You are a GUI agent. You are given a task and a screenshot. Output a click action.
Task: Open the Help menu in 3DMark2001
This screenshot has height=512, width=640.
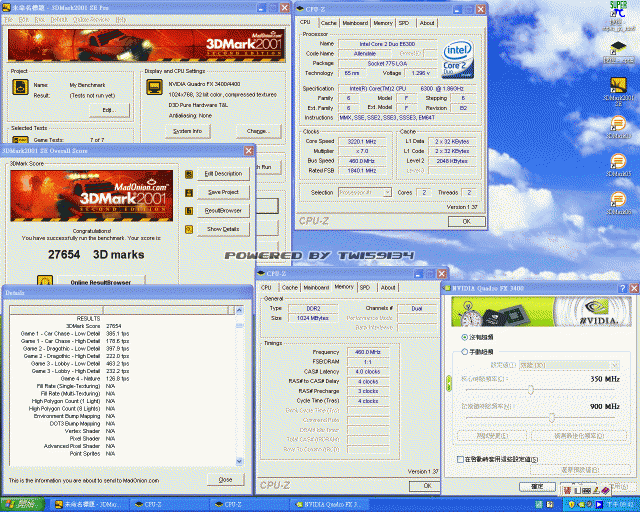[x=120, y=20]
